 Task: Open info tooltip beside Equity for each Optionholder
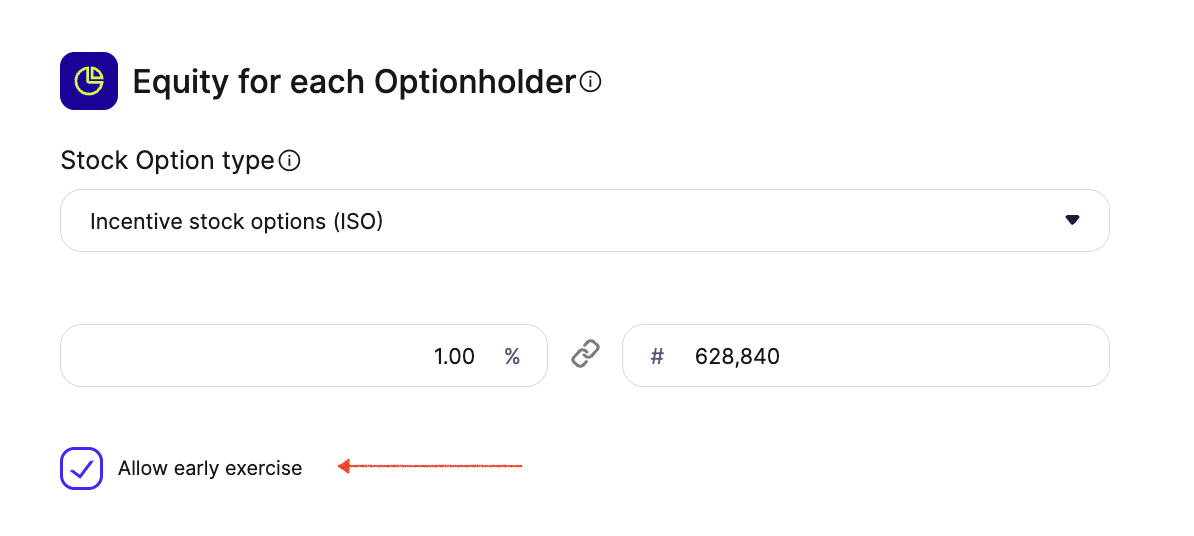[x=590, y=81]
